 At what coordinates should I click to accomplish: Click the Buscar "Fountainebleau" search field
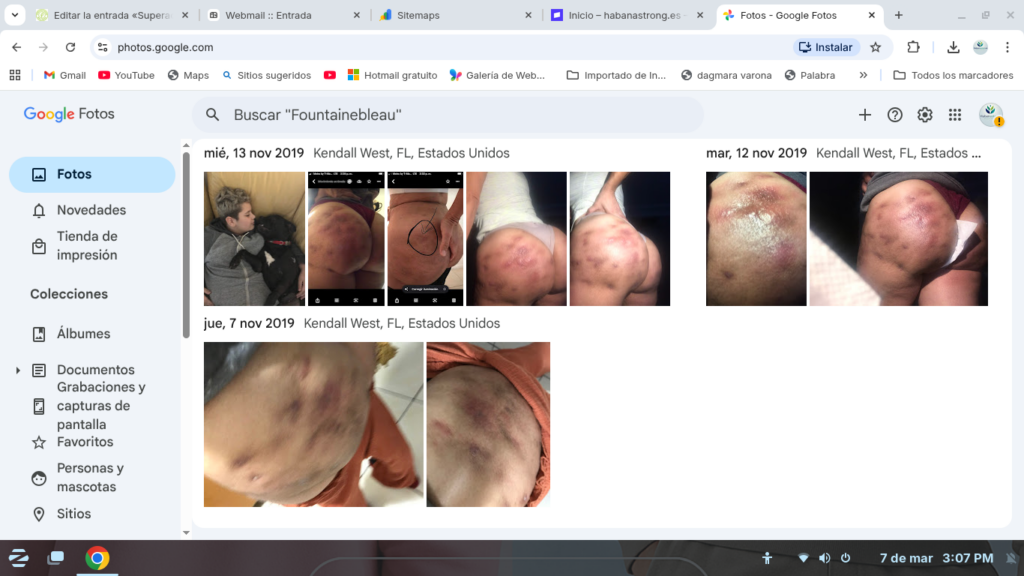450,115
